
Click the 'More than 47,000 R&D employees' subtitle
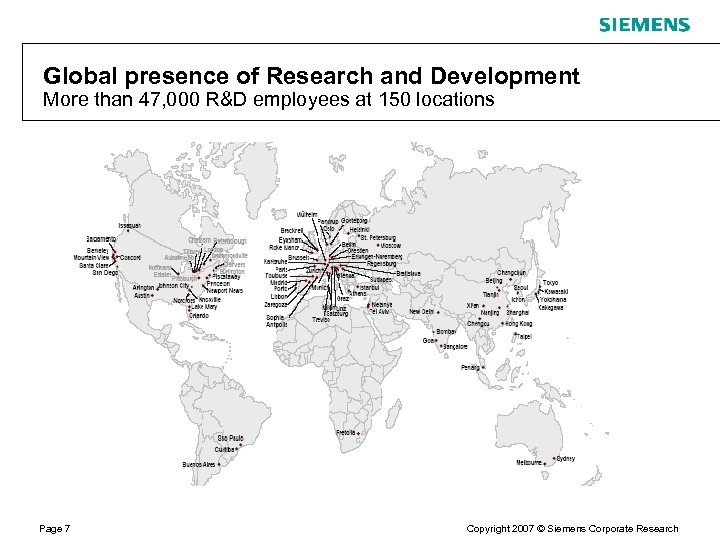click(x=269, y=99)
